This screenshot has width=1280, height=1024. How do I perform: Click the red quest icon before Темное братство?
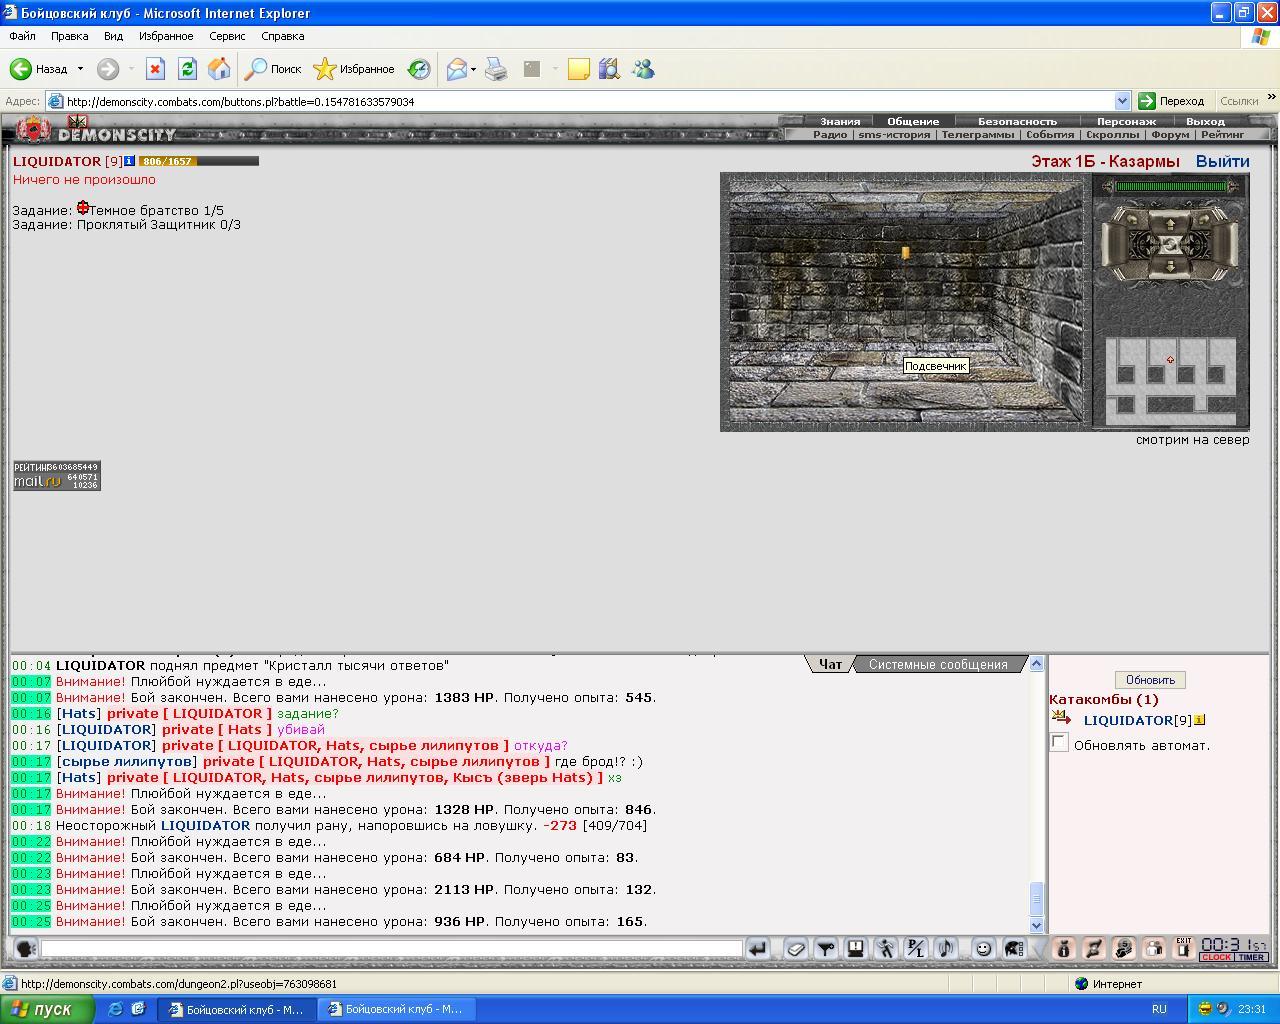point(83,208)
